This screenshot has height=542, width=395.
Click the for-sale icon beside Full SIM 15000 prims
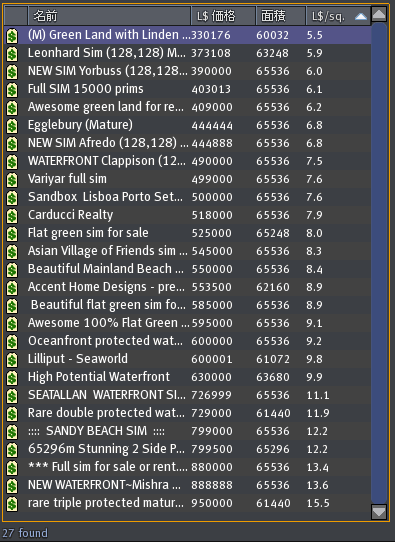pyautogui.click(x=12, y=90)
